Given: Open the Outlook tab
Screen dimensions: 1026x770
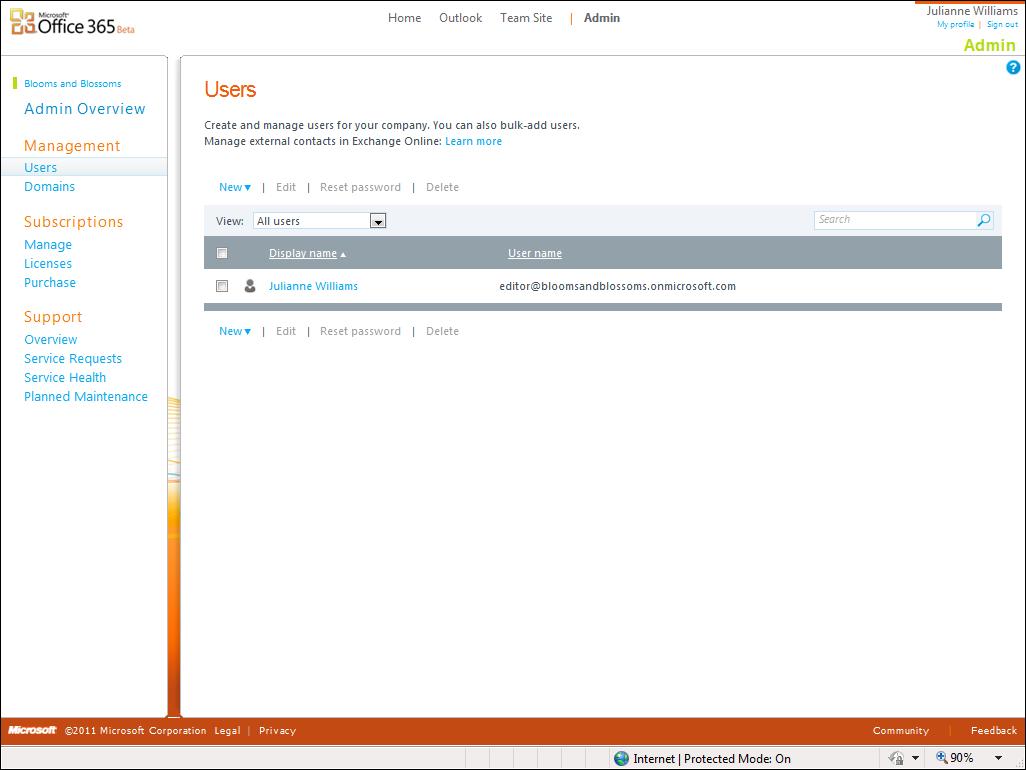Looking at the screenshot, I should 461,18.
